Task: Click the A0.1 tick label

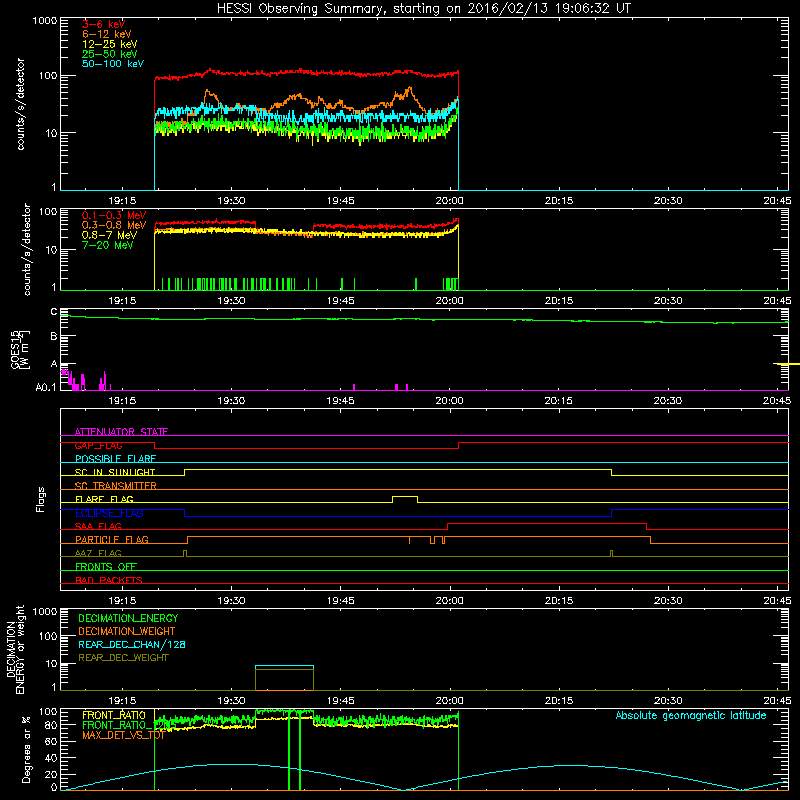Action: [x=46, y=387]
